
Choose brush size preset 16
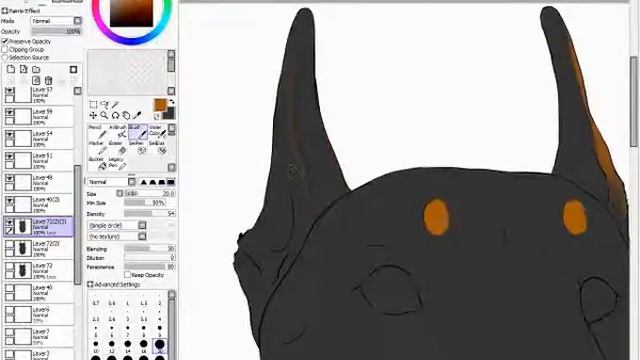pyautogui.click(x=144, y=347)
